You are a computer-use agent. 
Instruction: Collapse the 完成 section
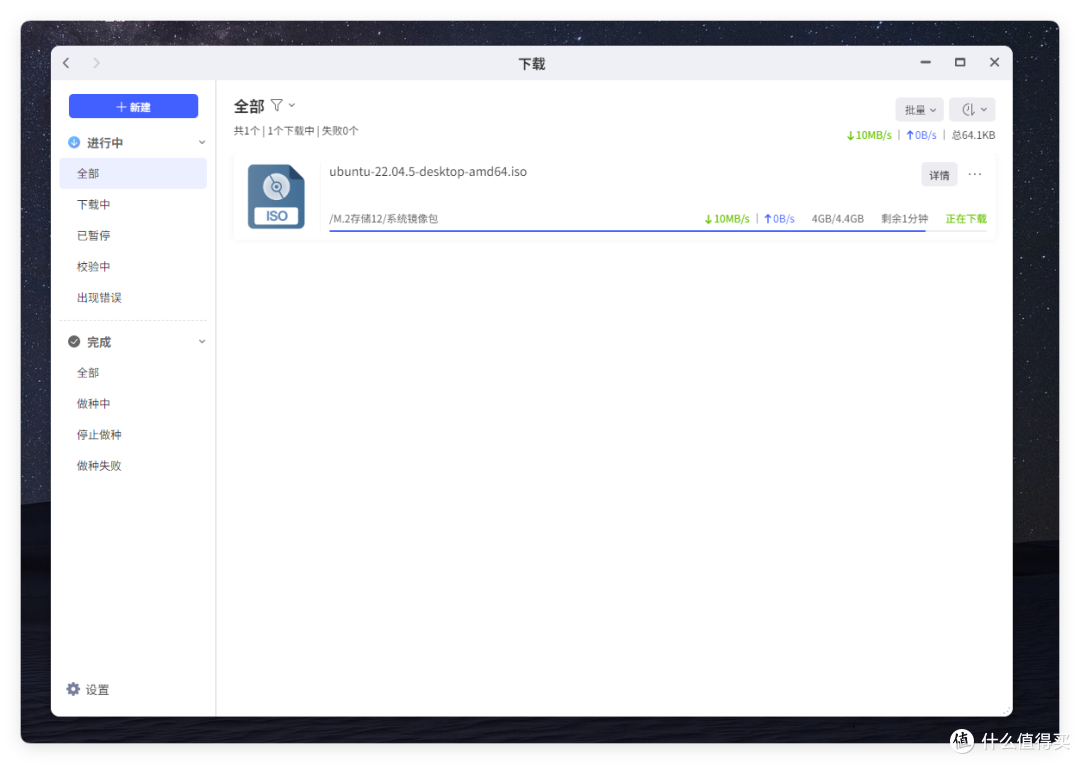click(x=202, y=341)
